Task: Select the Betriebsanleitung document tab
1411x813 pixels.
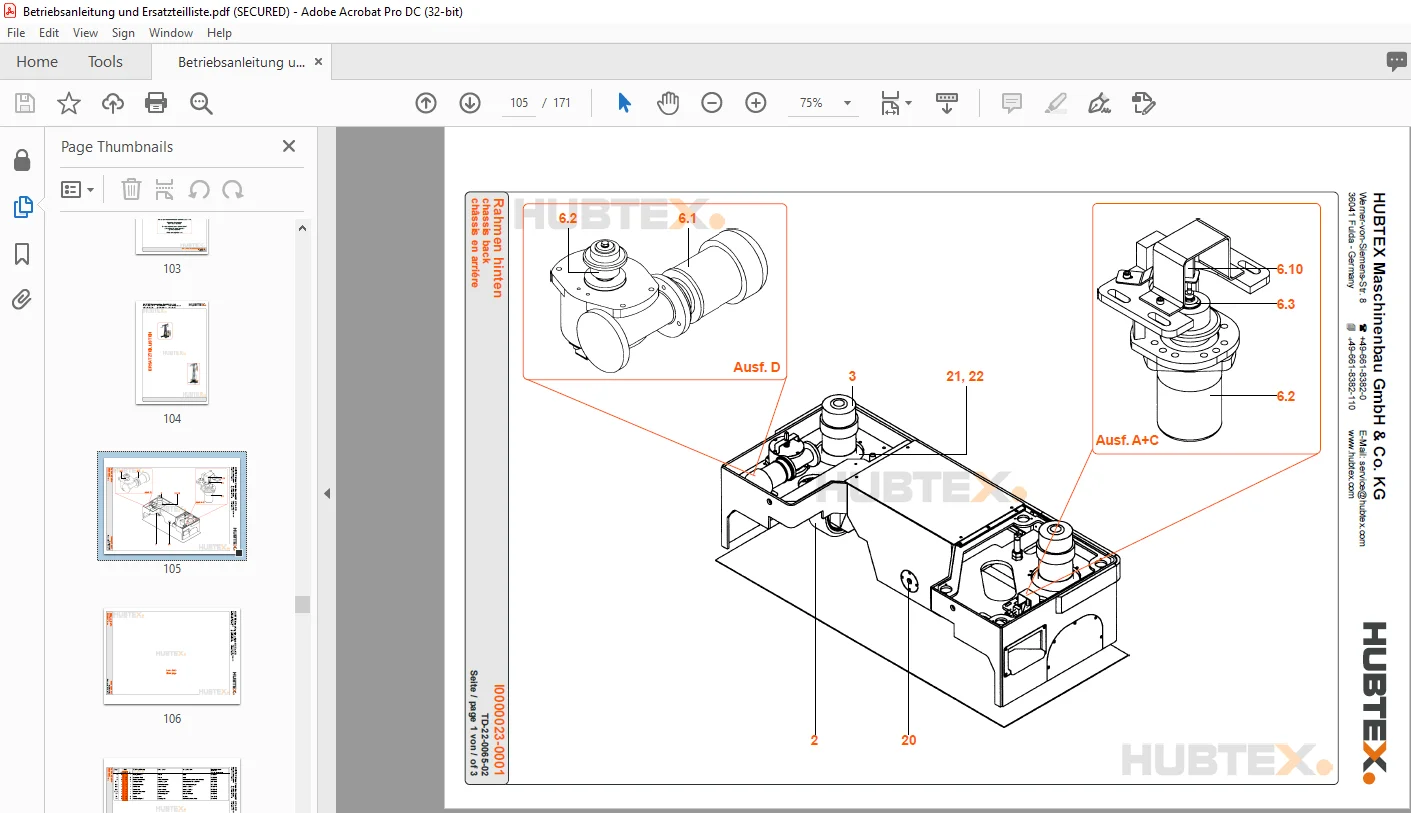Action: click(241, 62)
